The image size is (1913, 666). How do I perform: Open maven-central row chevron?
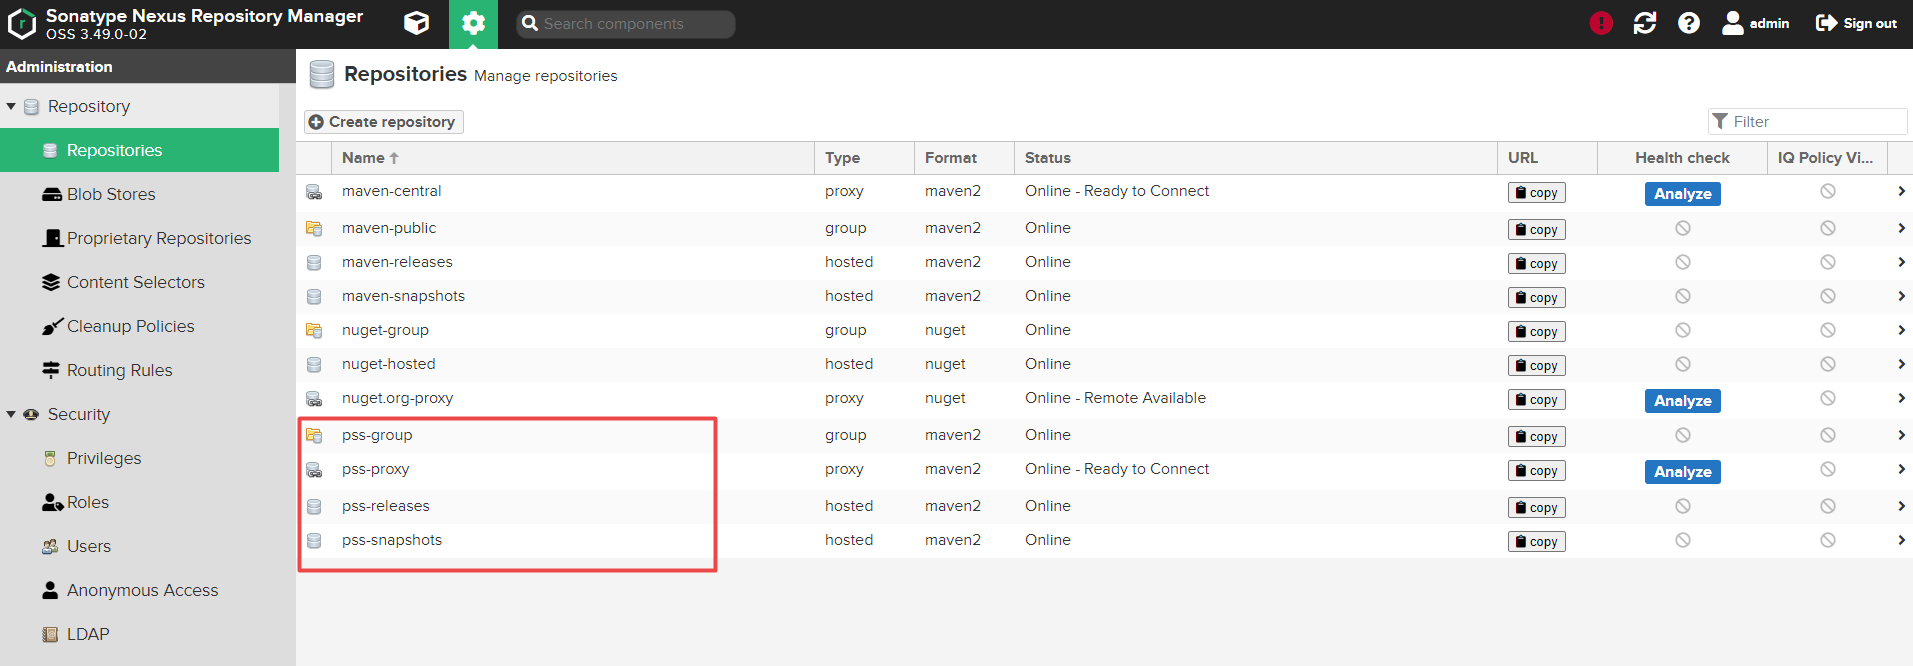tap(1900, 191)
